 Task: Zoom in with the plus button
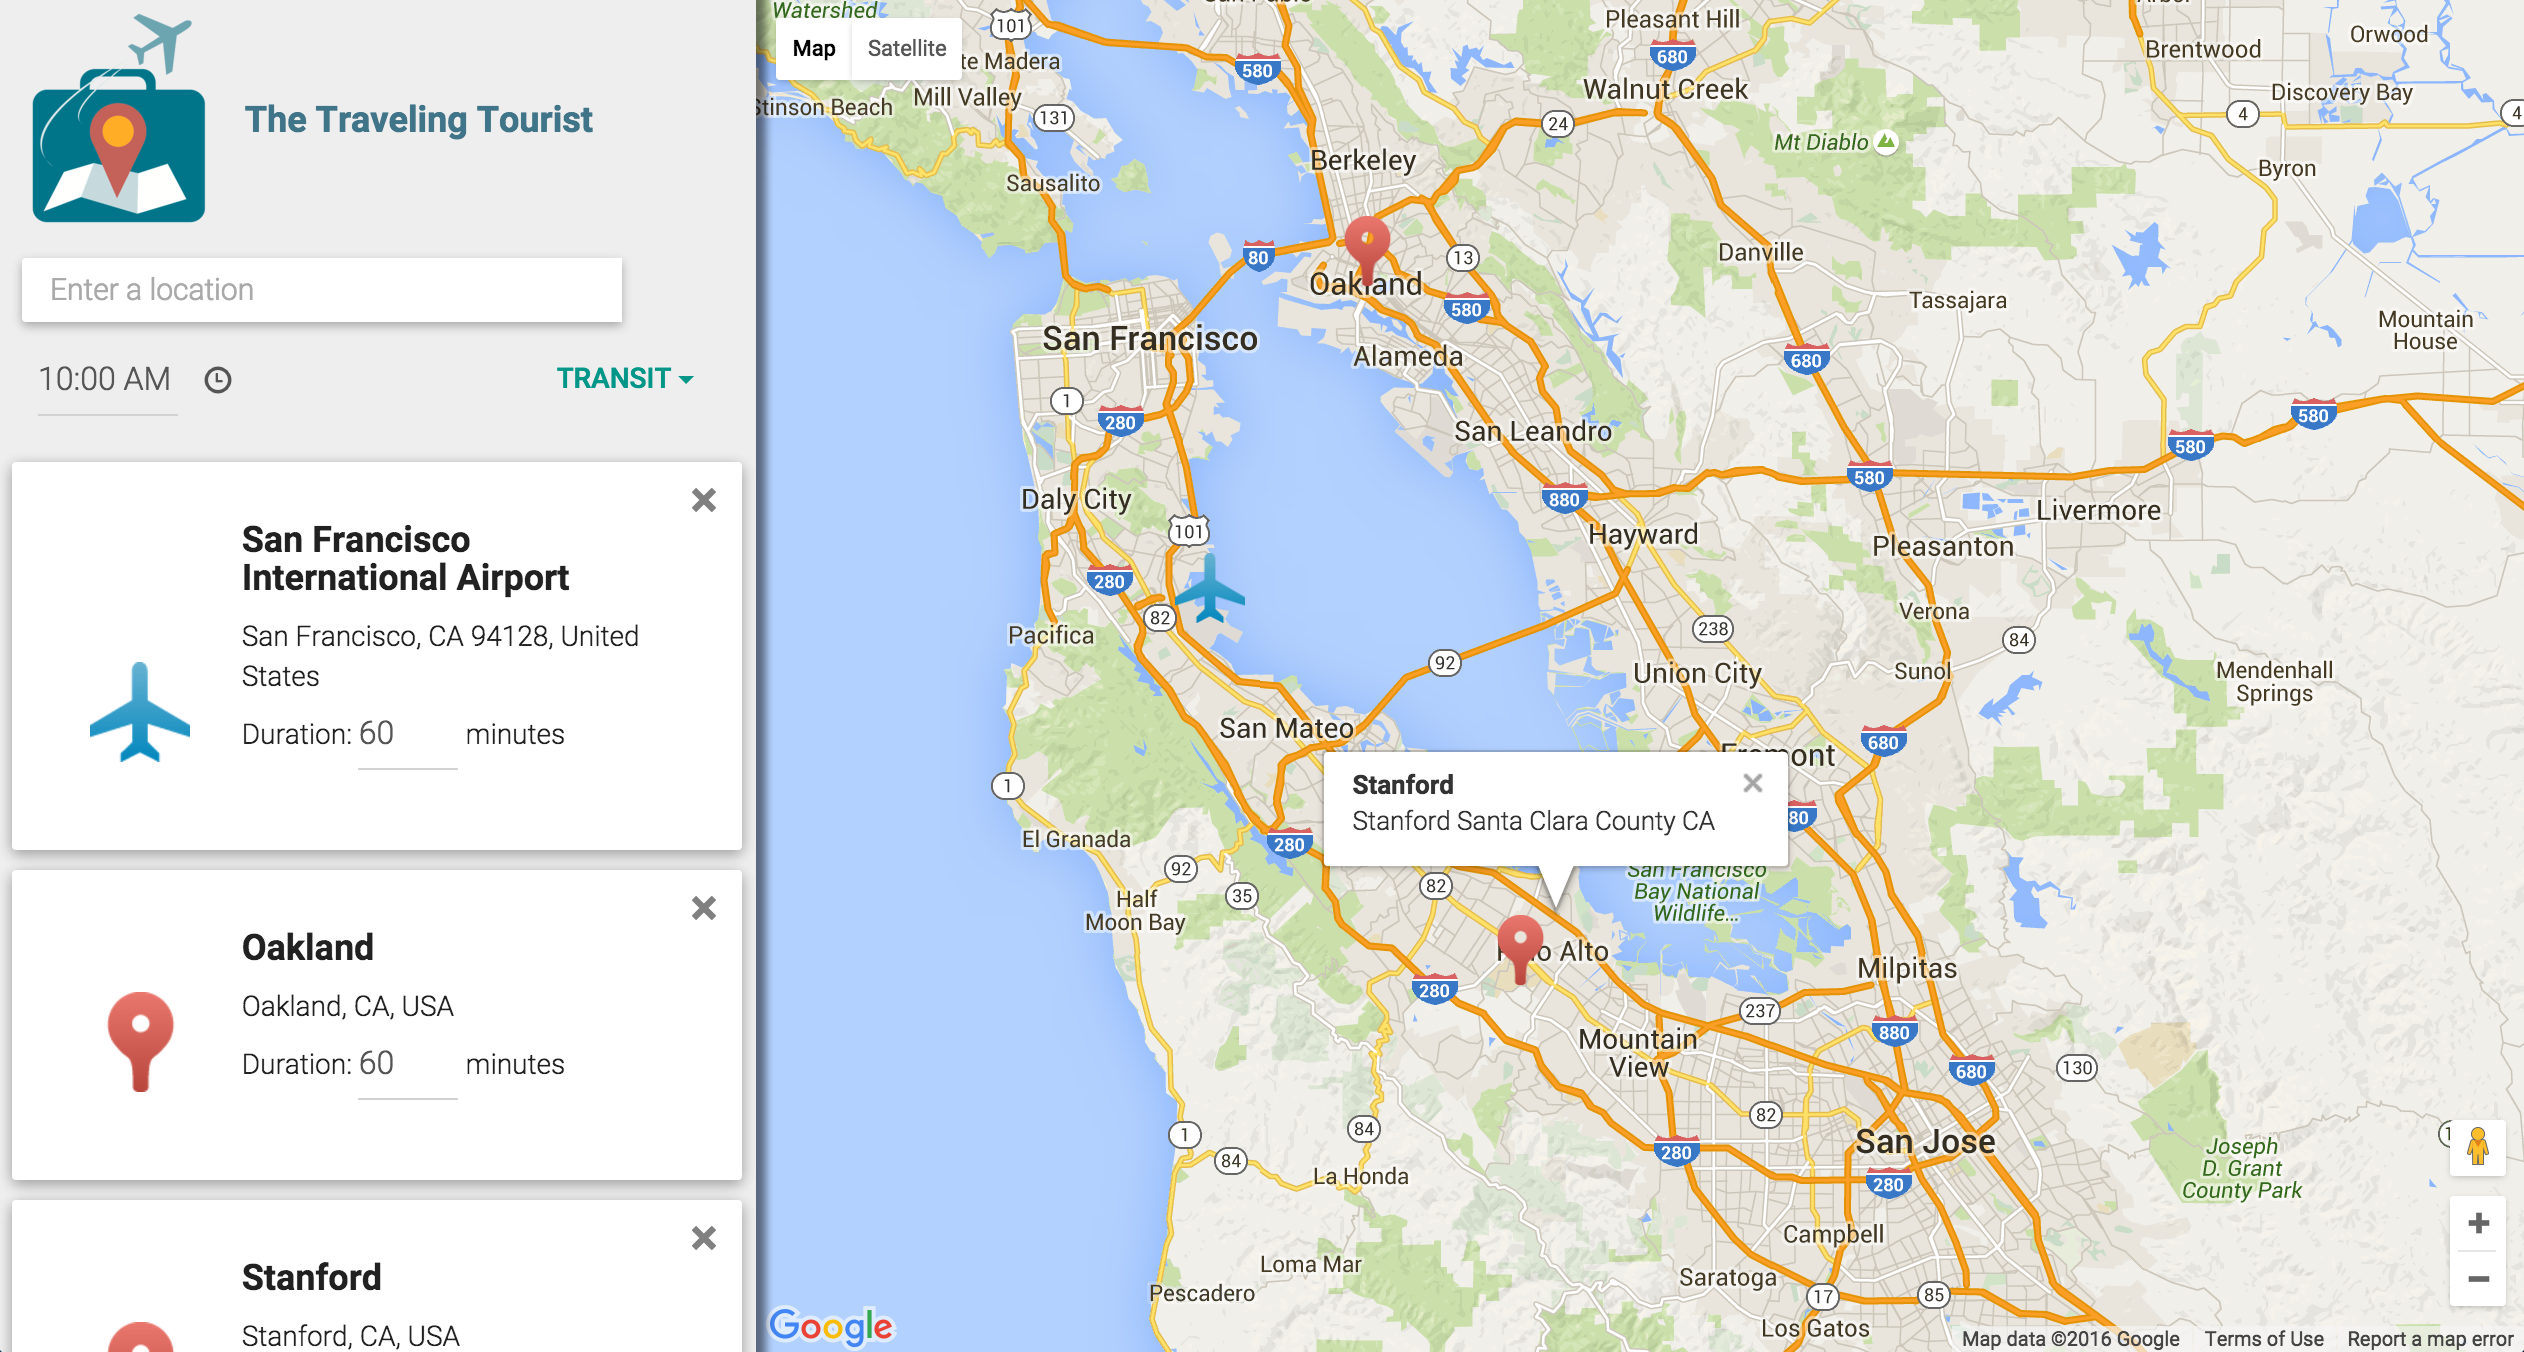[x=2478, y=1223]
